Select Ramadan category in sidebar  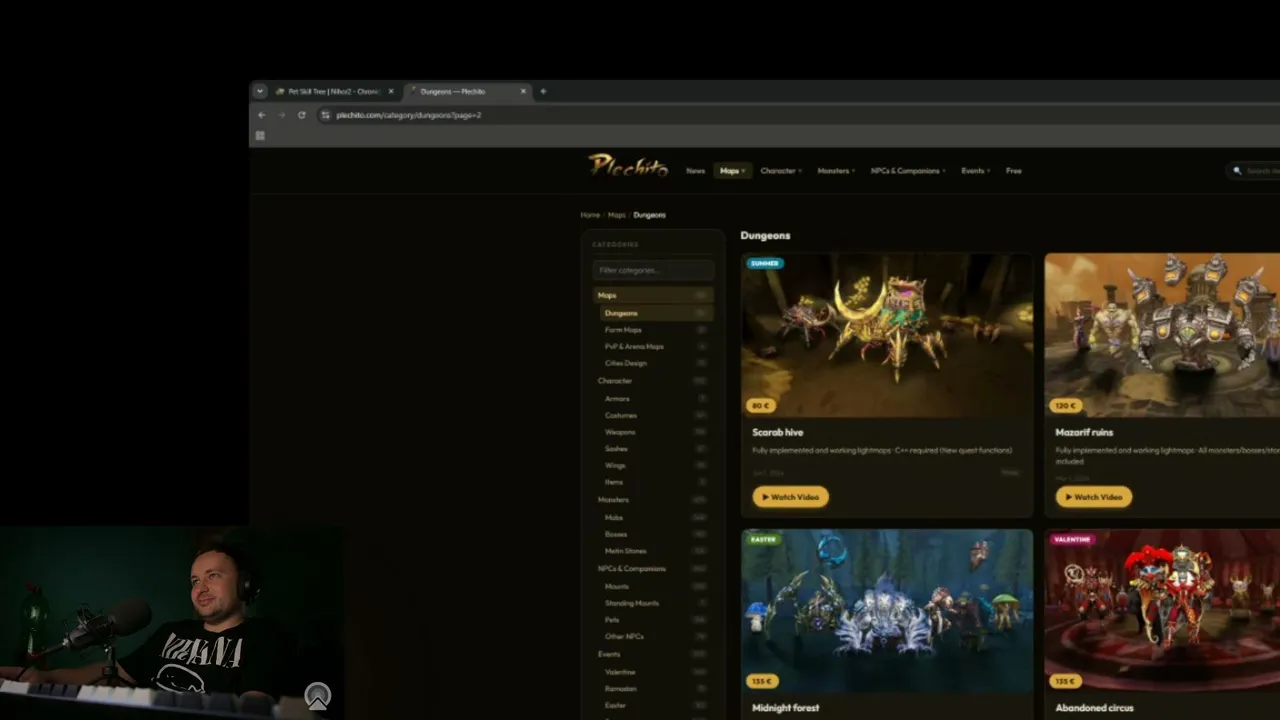656,689
